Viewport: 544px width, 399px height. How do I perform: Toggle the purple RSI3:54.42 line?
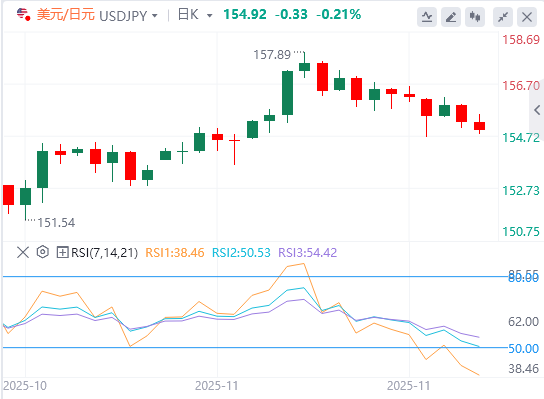coord(307,253)
